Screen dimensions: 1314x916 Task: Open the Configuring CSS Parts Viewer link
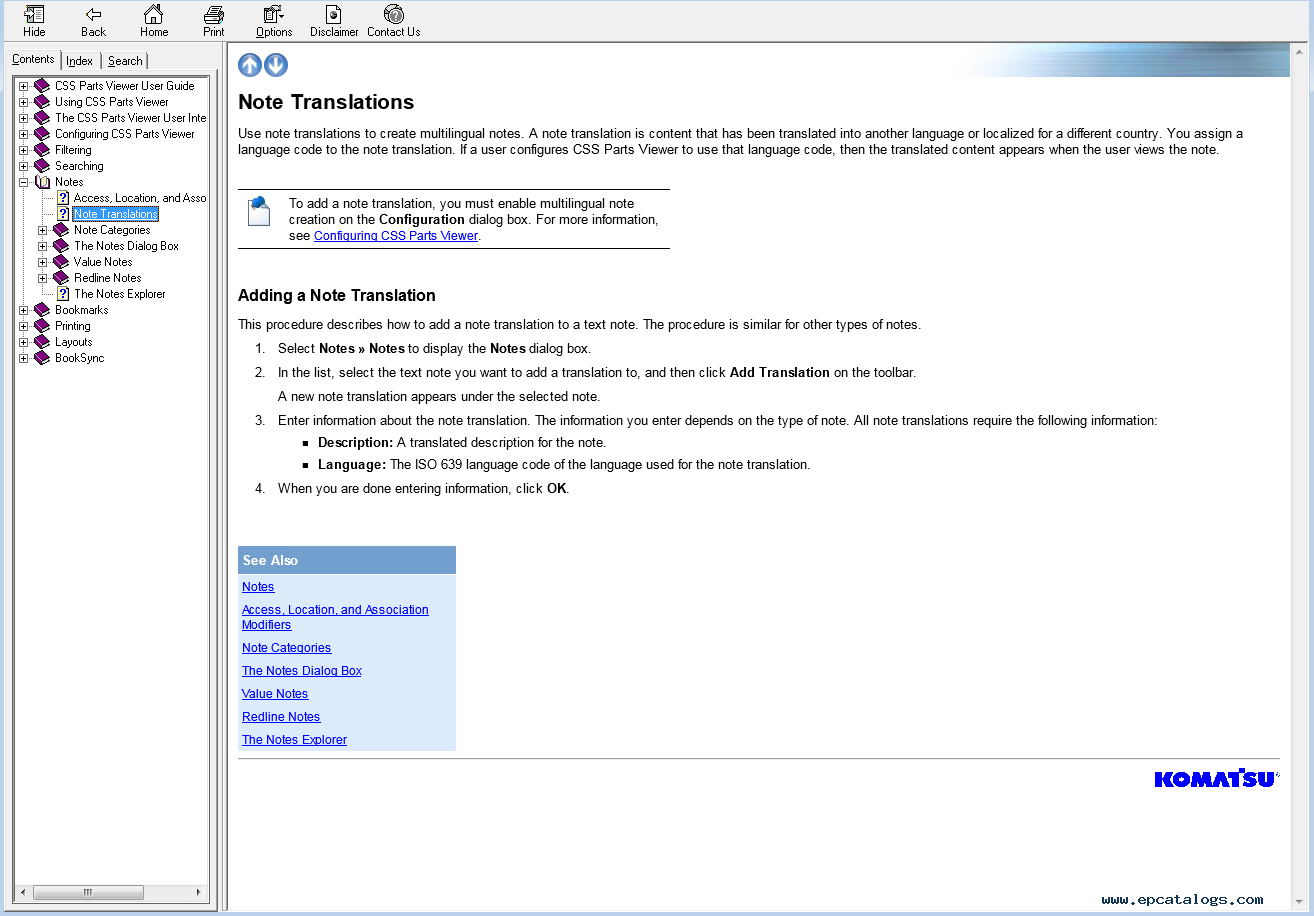396,236
